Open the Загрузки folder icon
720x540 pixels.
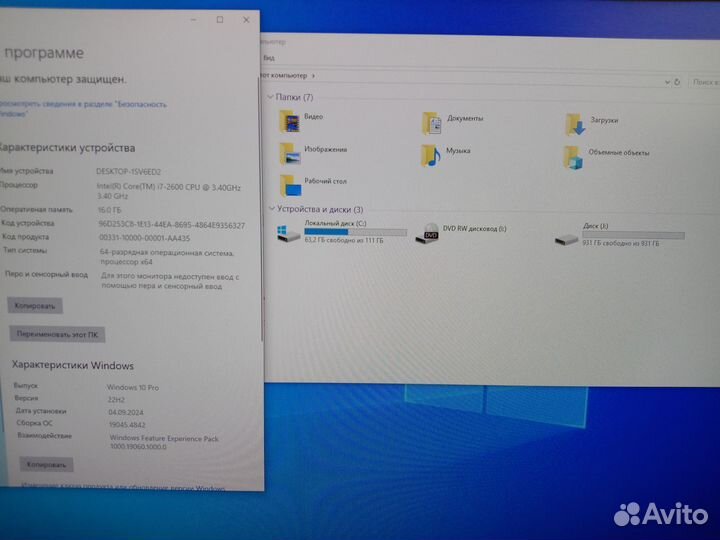(575, 124)
